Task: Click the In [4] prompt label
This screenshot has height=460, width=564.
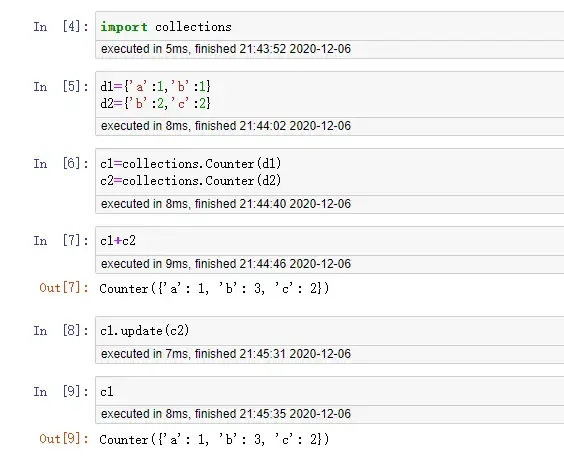Action: pos(61,27)
